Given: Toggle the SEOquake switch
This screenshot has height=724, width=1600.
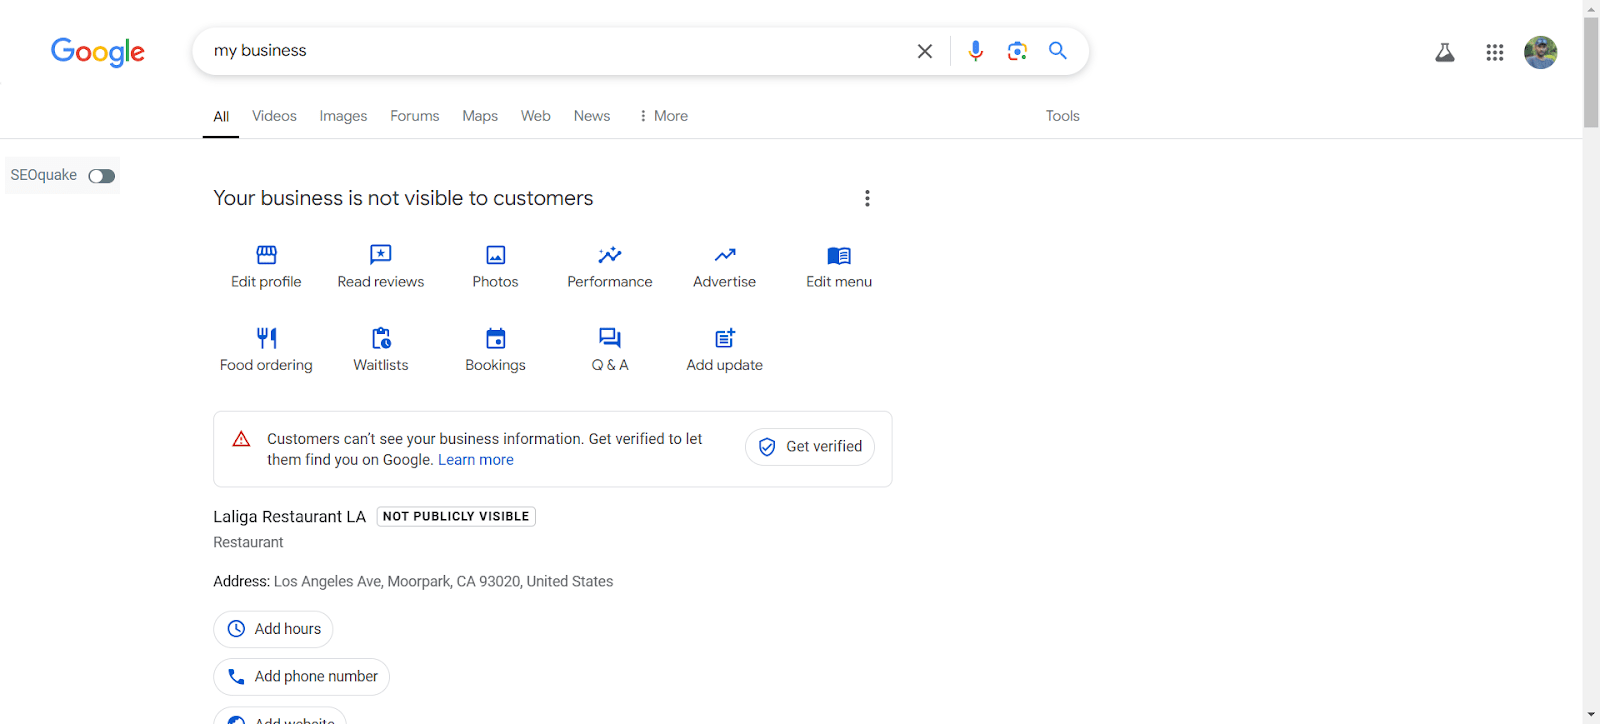Looking at the screenshot, I should (x=102, y=176).
